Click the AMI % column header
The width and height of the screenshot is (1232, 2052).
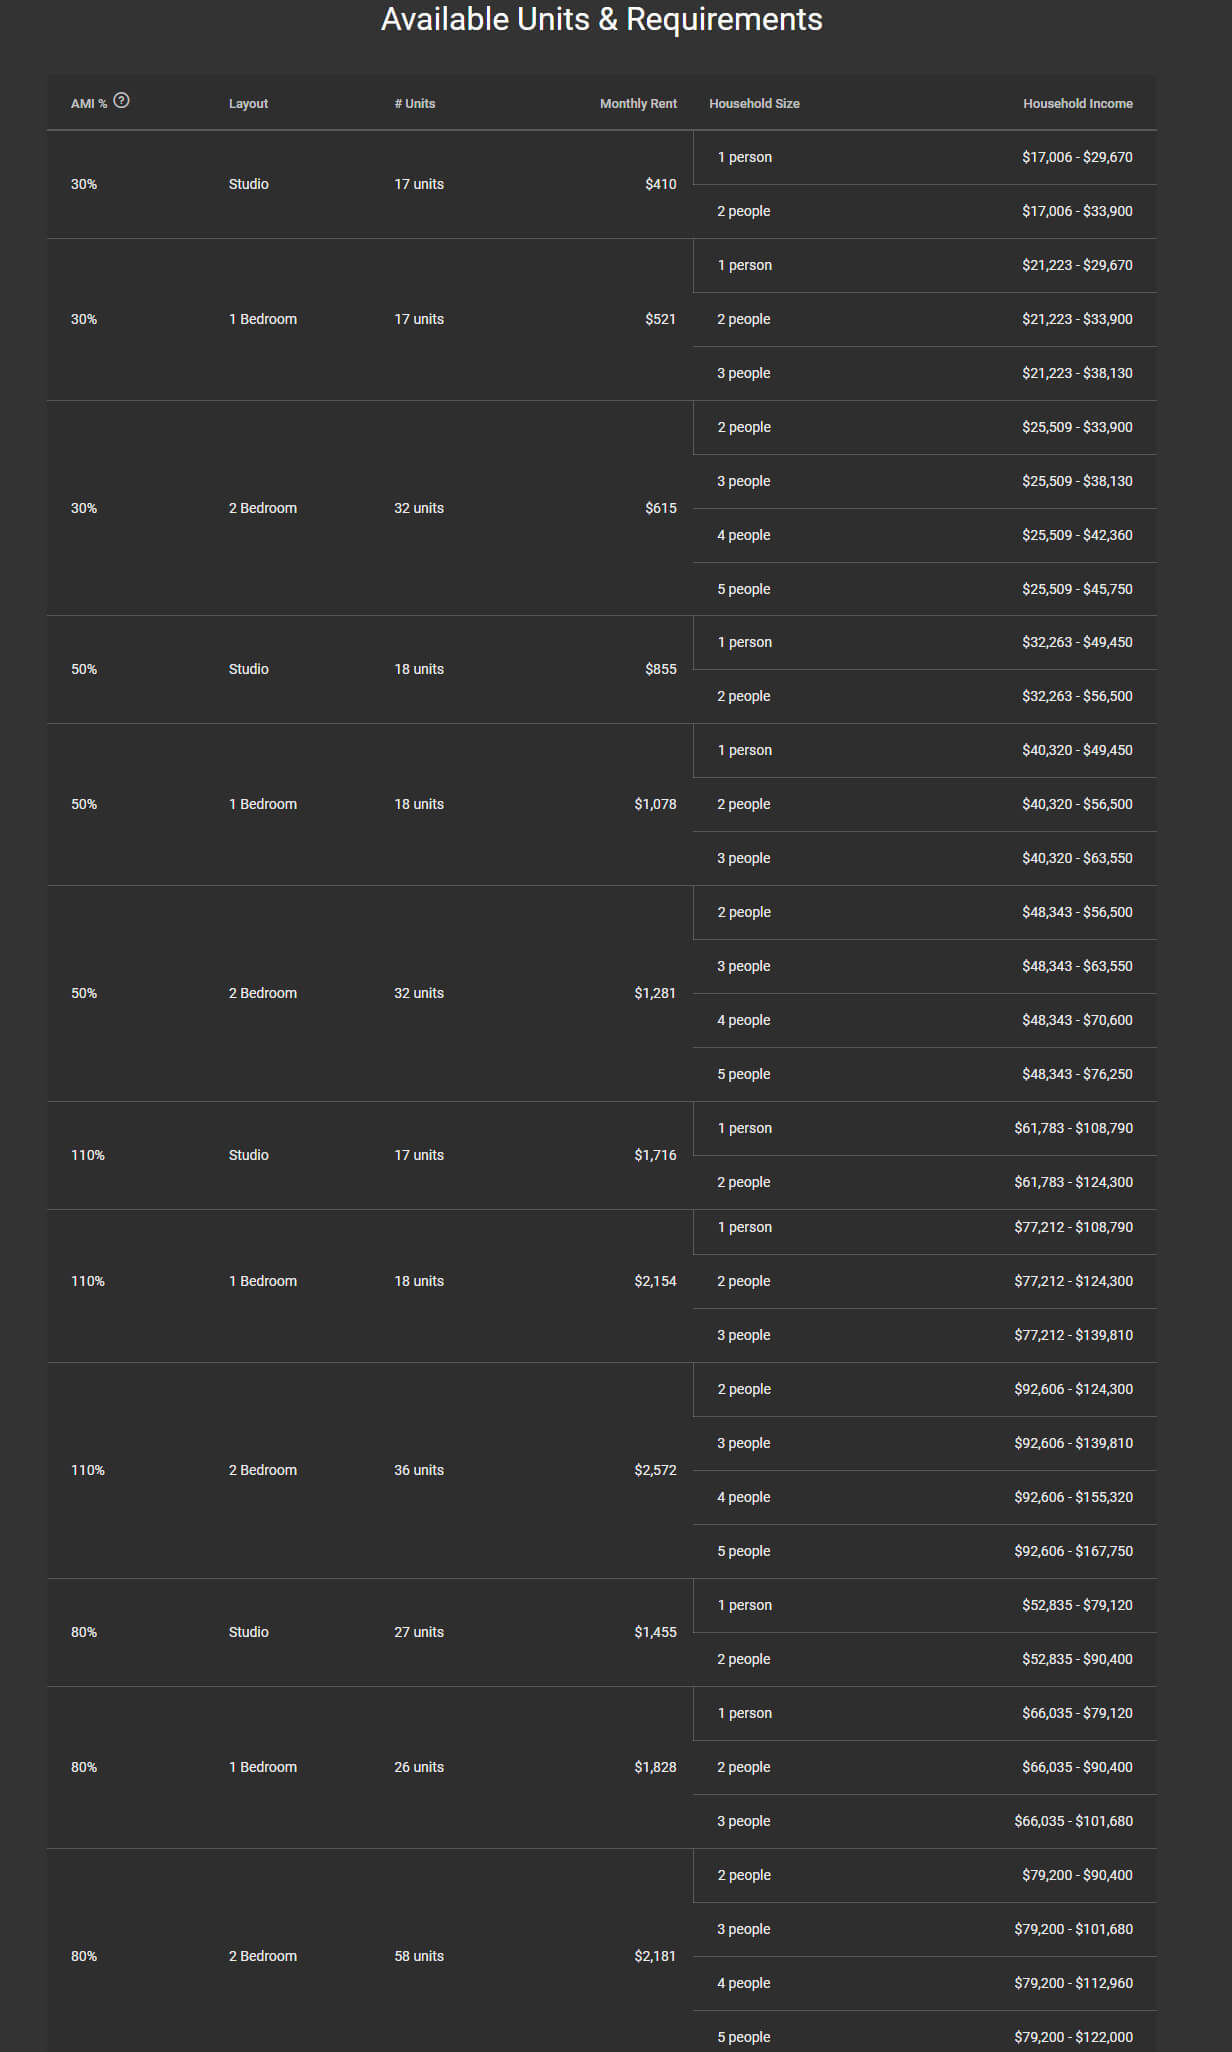(x=88, y=104)
